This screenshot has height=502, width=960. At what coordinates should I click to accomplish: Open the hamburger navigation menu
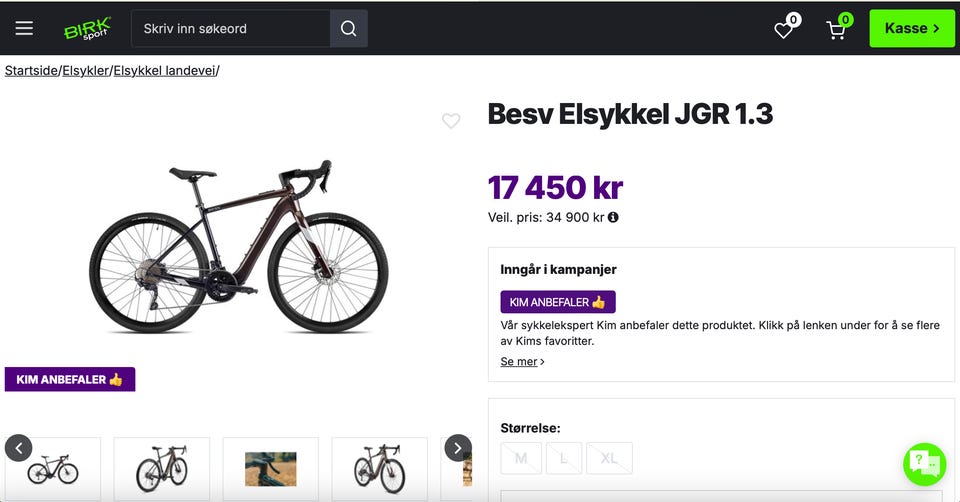[24, 28]
